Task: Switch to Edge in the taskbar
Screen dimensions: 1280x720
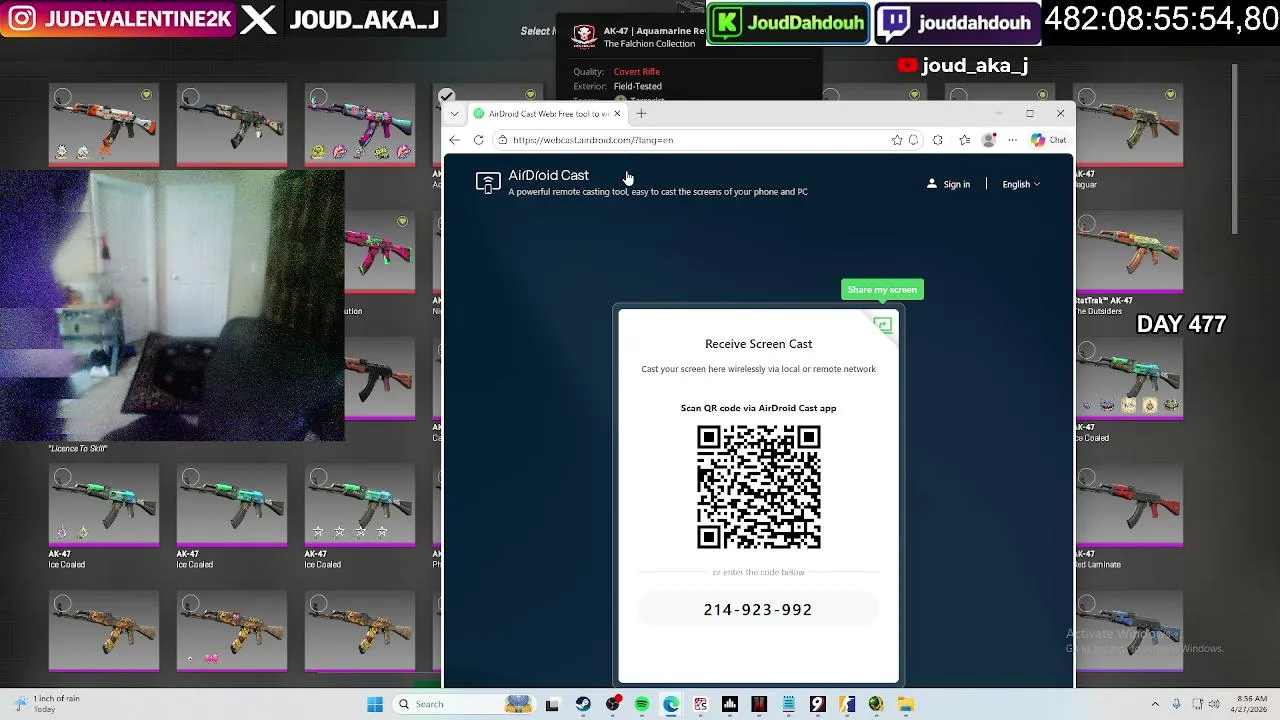Action: coord(671,704)
